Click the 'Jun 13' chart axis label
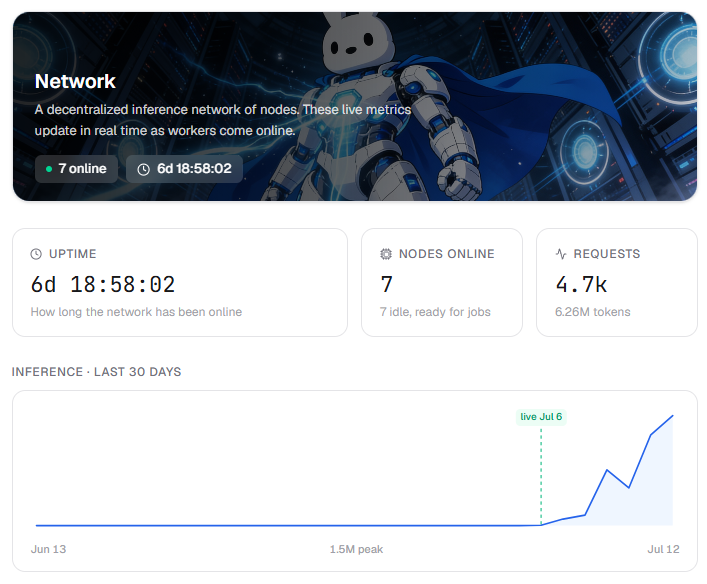Viewport: 707px width, 584px height. [48, 549]
